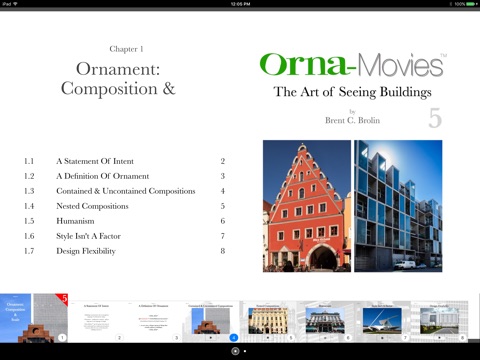Tap the battery icon in status bar
This screenshot has height=360, width=480.
[471, 4]
